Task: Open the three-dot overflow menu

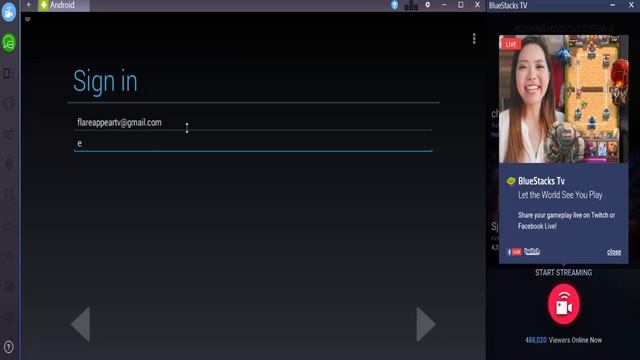Action: [x=474, y=38]
